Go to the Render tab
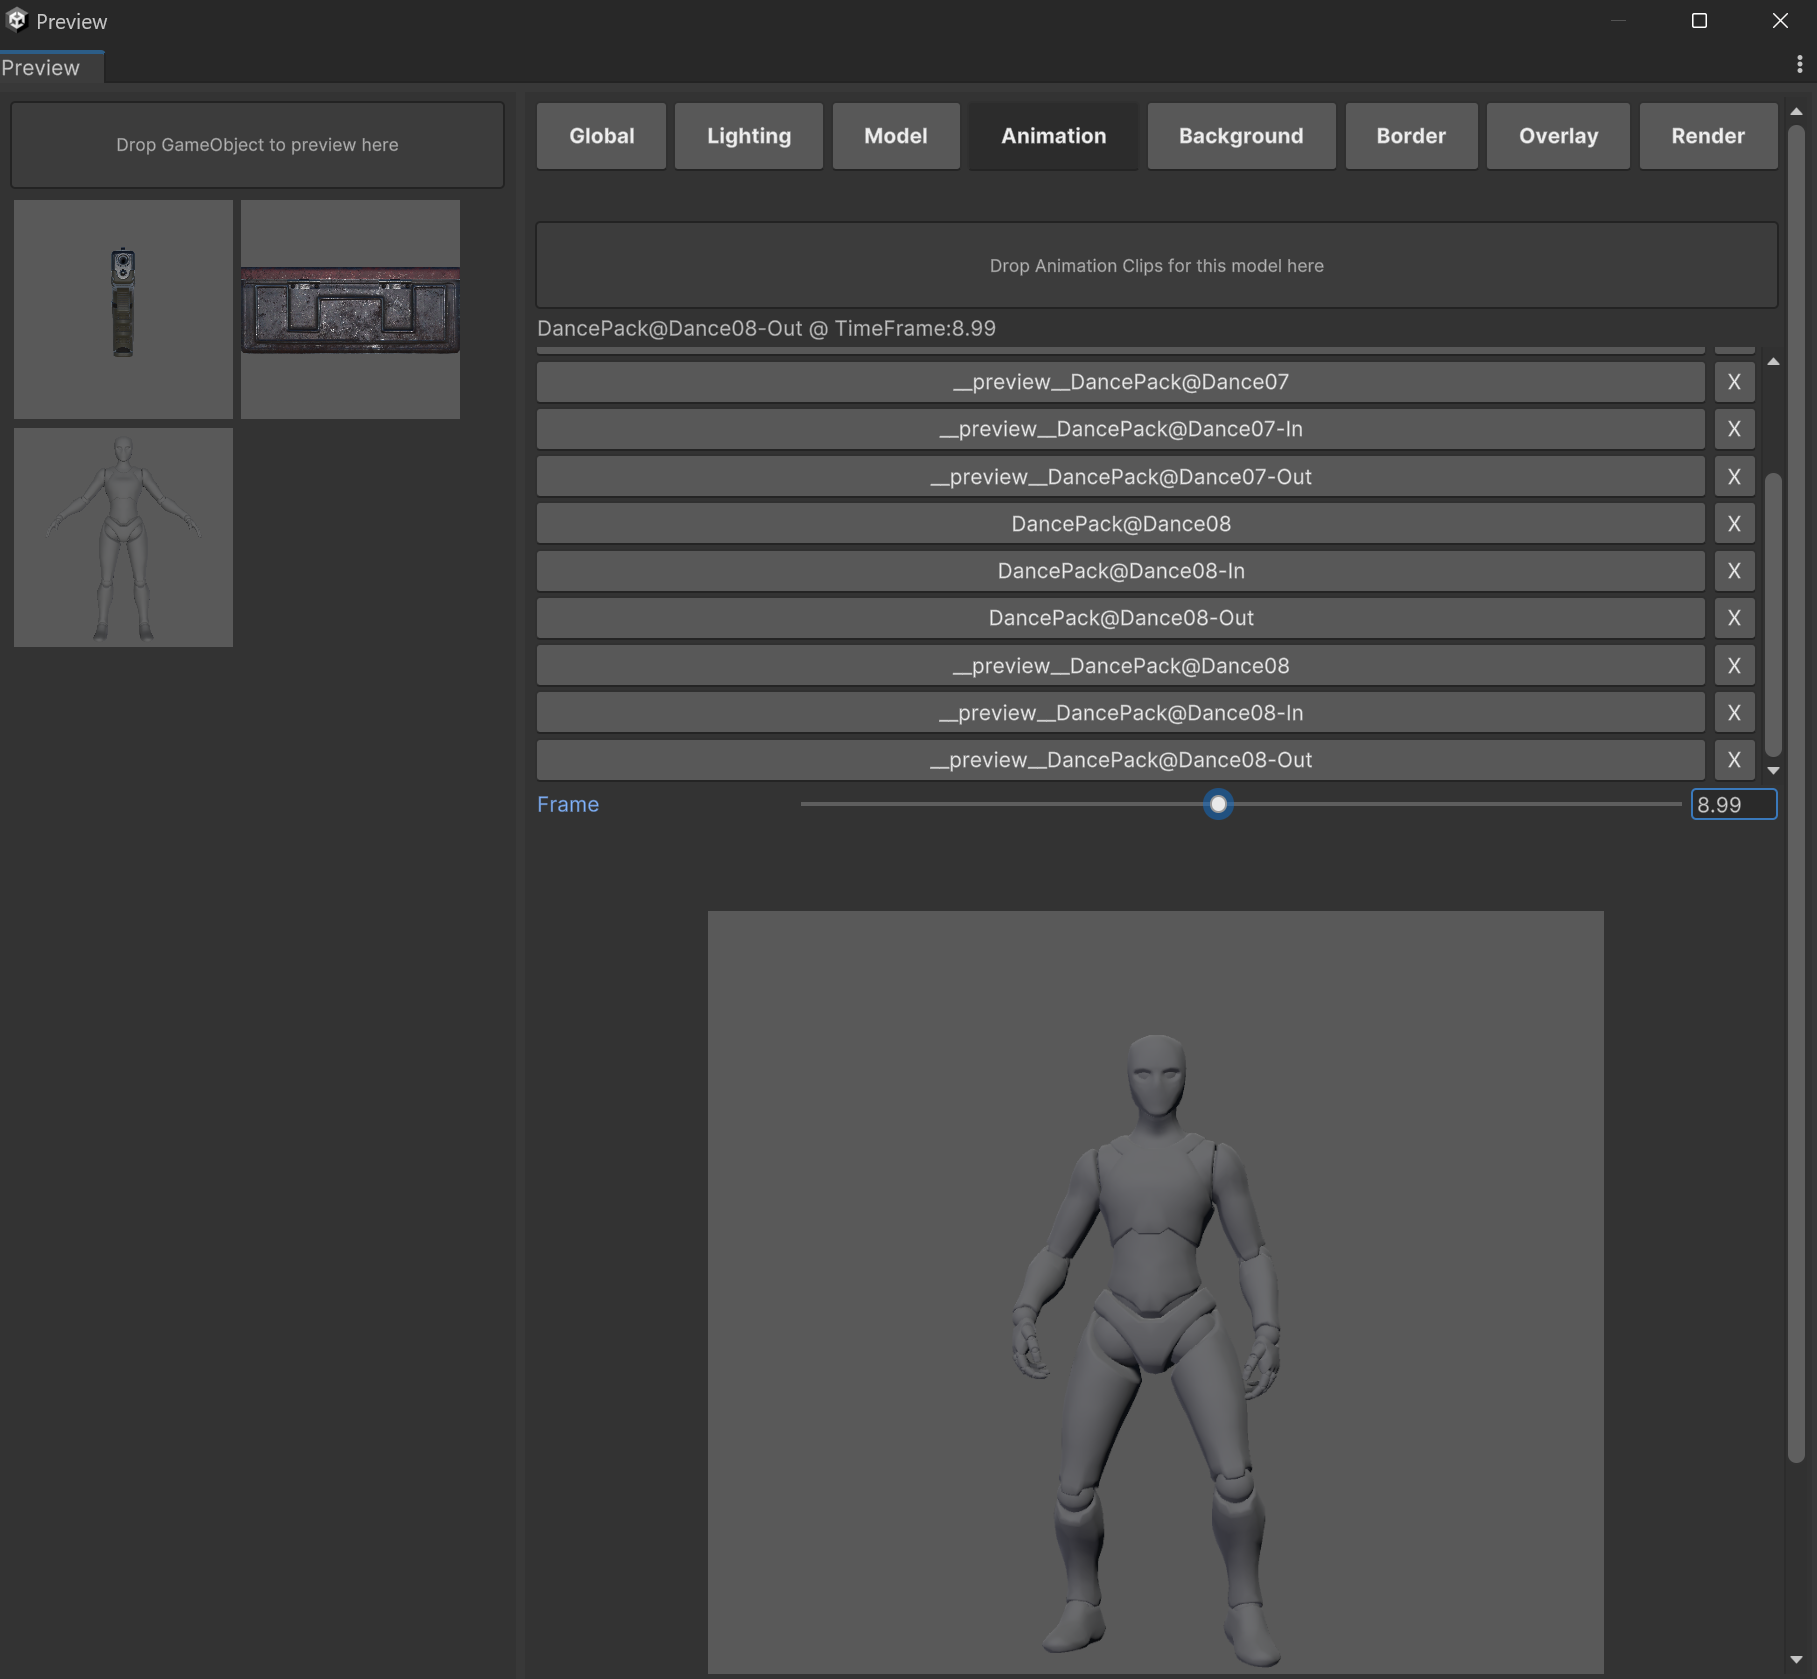Viewport: 1817px width, 1679px height. pyautogui.click(x=1707, y=136)
